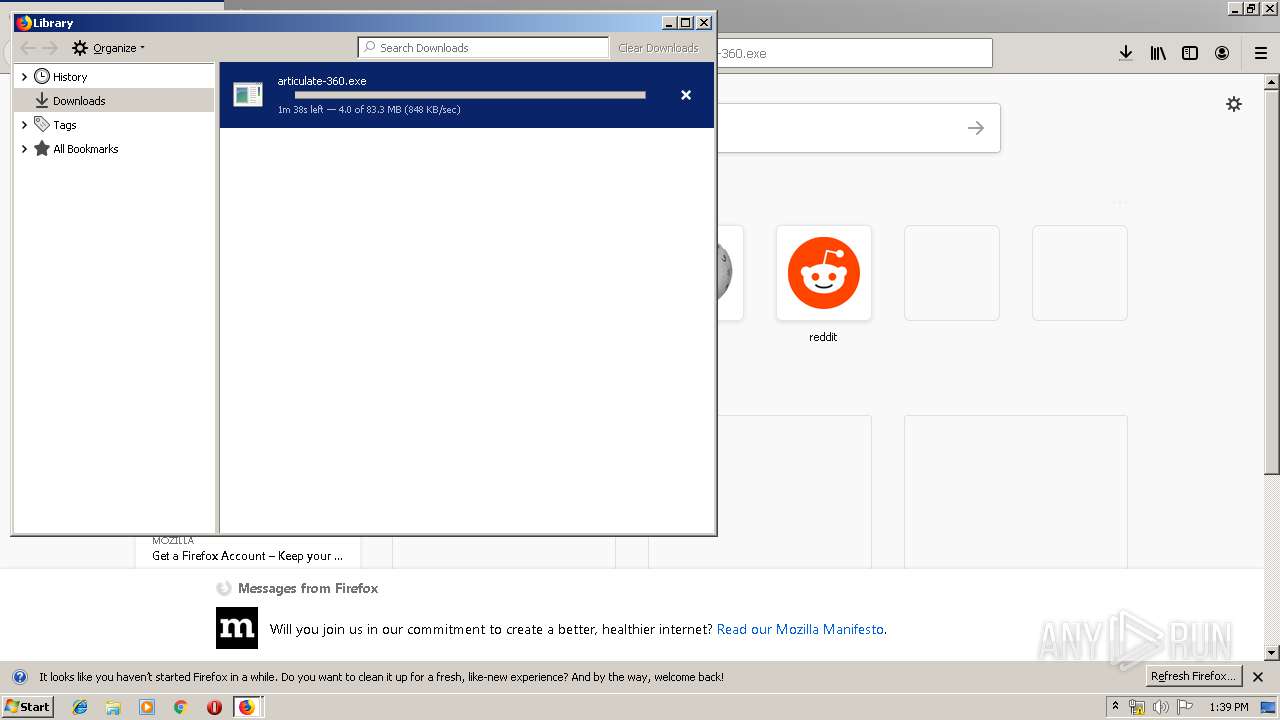Open Firefox account icon

(1222, 53)
